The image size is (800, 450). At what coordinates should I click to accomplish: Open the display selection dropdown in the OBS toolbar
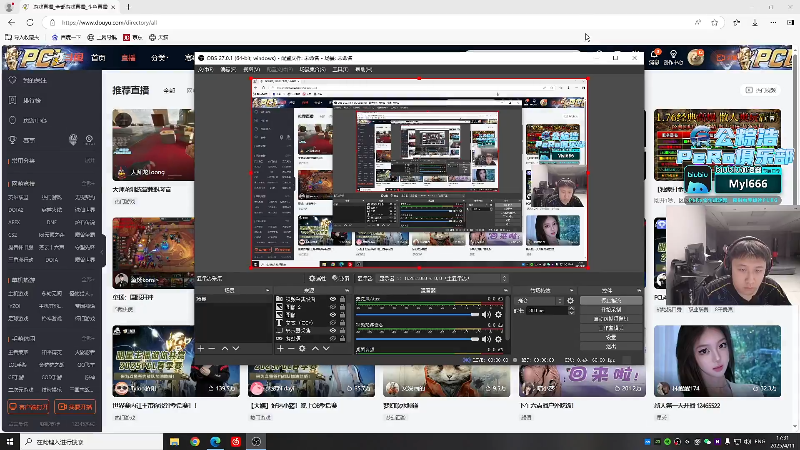click(x=442, y=279)
